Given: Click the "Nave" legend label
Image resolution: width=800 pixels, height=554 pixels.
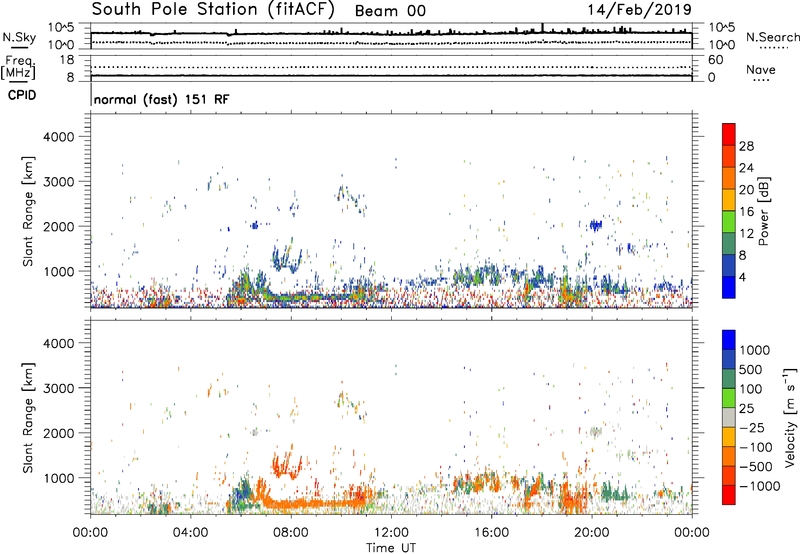Looking at the screenshot, I should point(761,70).
